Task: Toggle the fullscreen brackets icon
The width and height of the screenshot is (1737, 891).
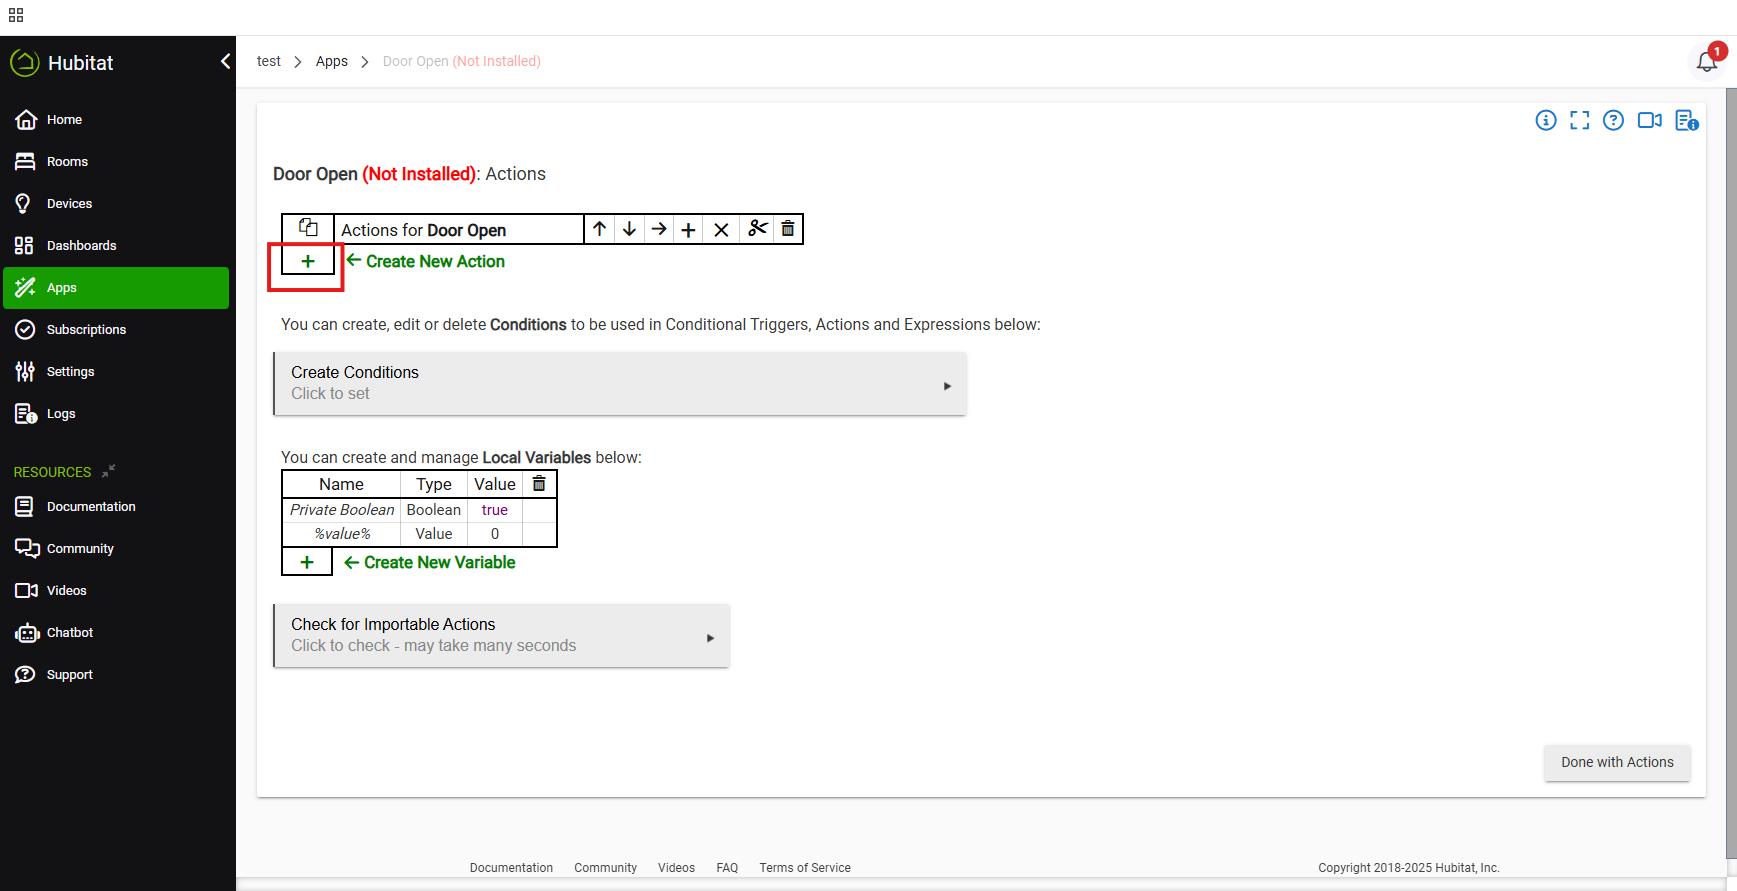Action: [1580, 121]
